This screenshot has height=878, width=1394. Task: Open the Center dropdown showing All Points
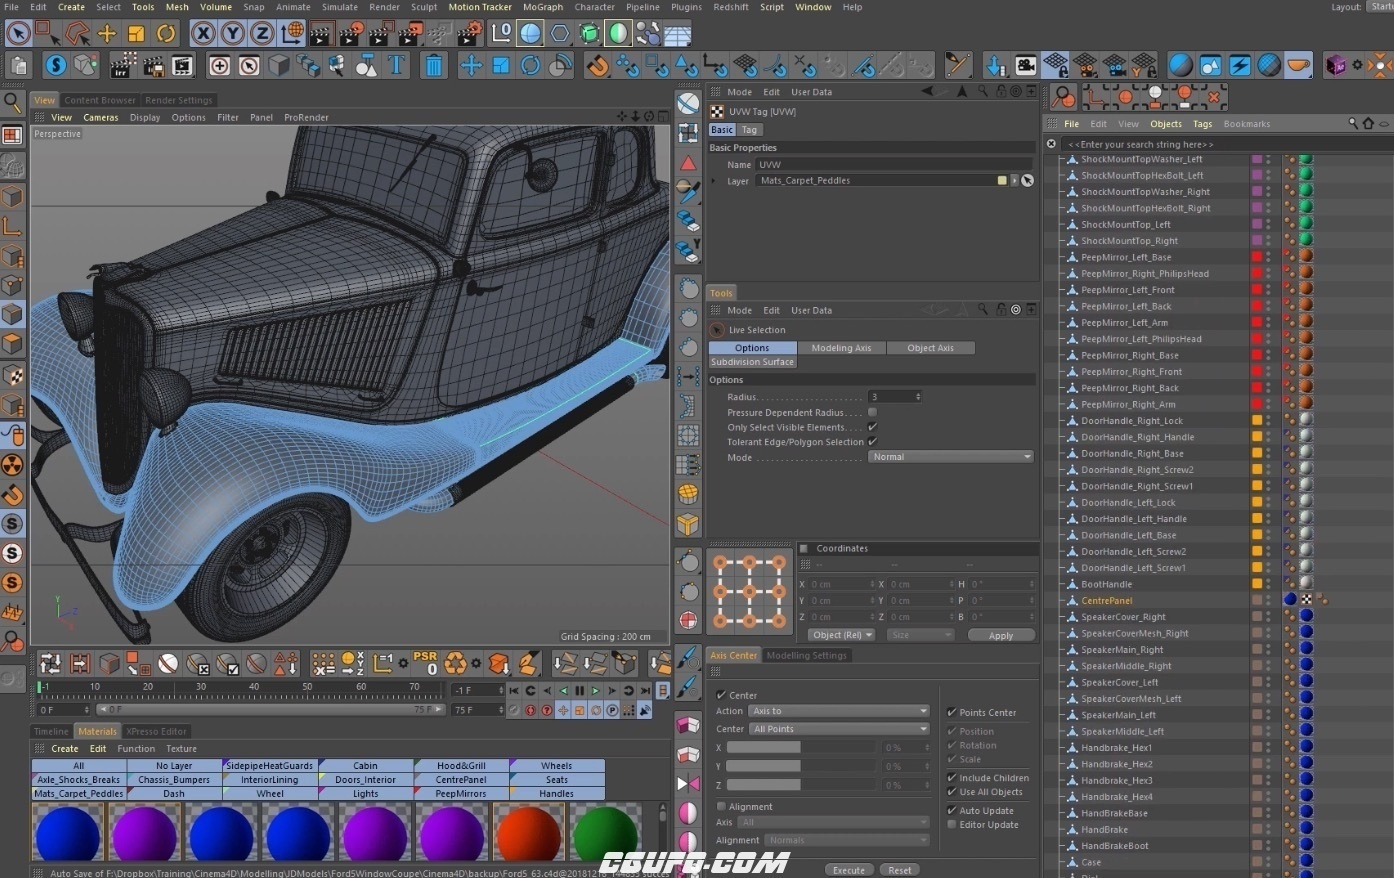(x=837, y=728)
